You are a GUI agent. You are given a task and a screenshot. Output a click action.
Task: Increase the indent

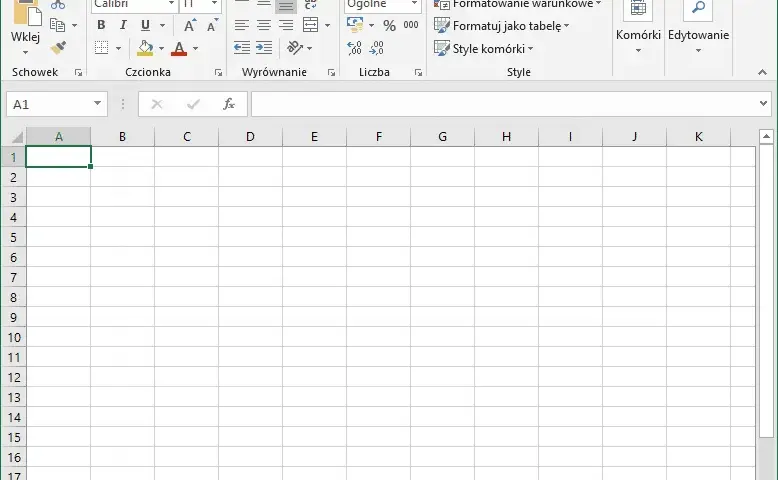point(264,48)
